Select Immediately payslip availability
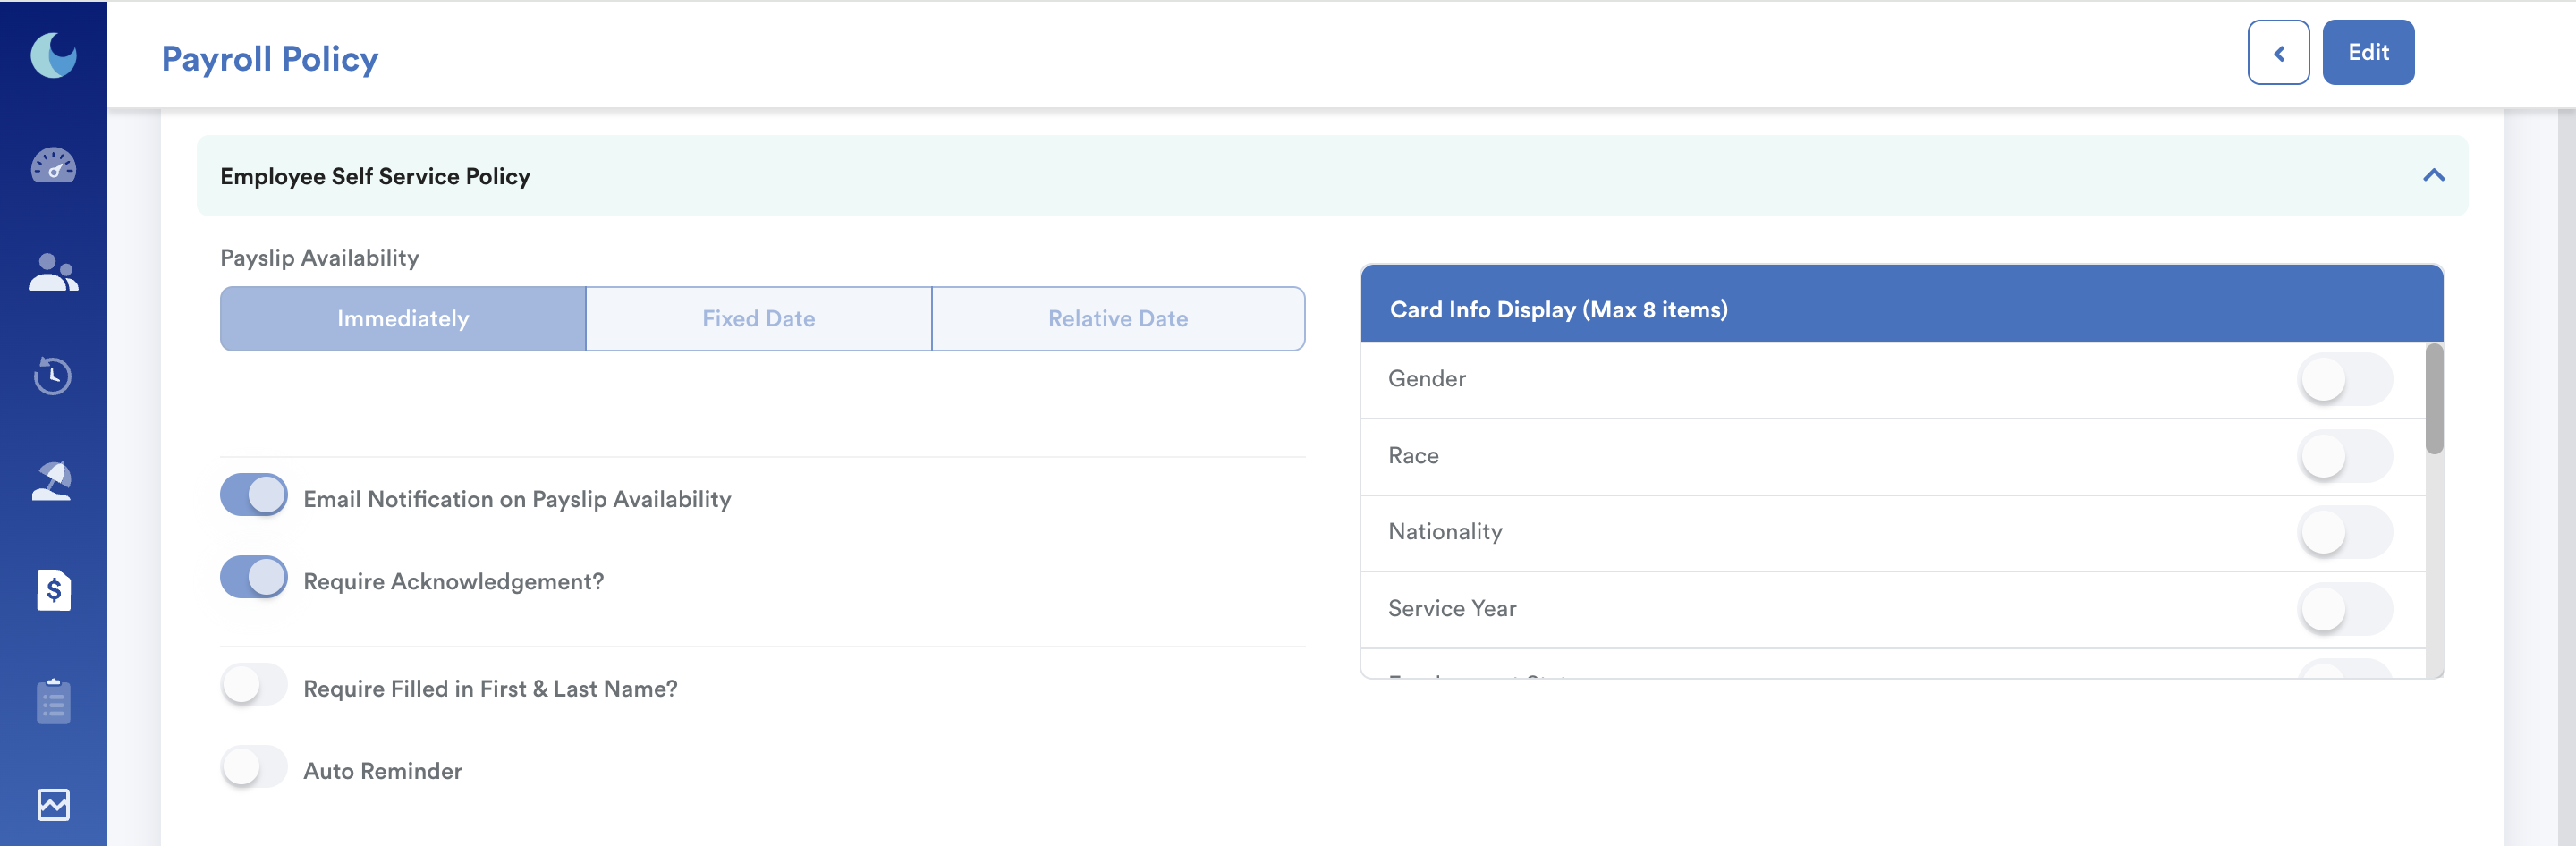Viewport: 2576px width, 846px height. coord(403,319)
